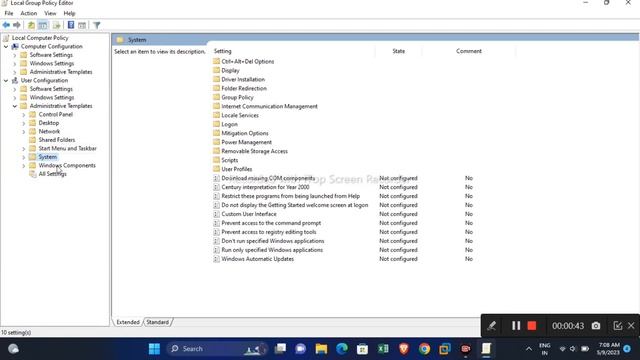Open the Ctrl+Alt+Del Options folder

point(247,62)
